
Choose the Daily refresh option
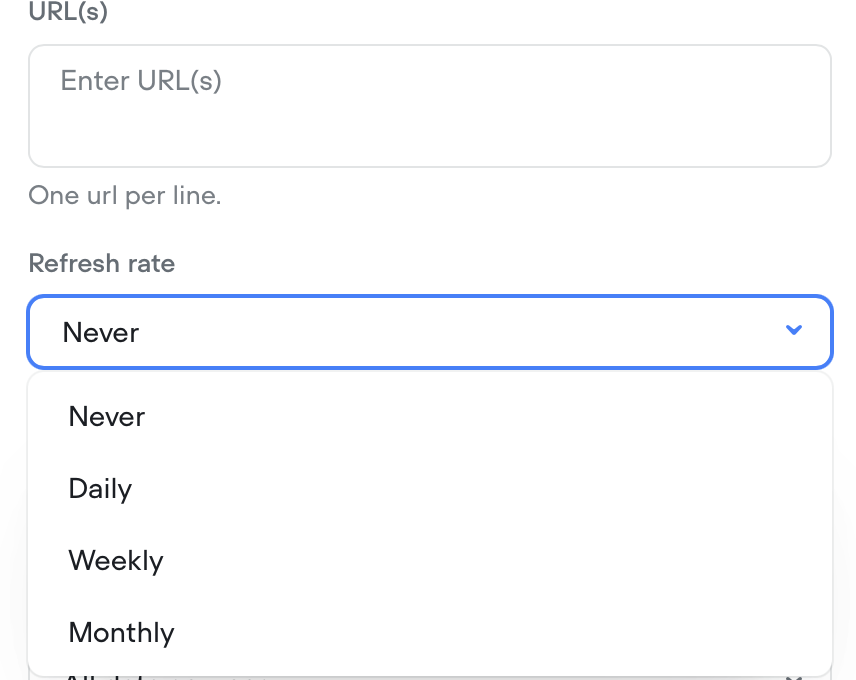[x=100, y=488]
